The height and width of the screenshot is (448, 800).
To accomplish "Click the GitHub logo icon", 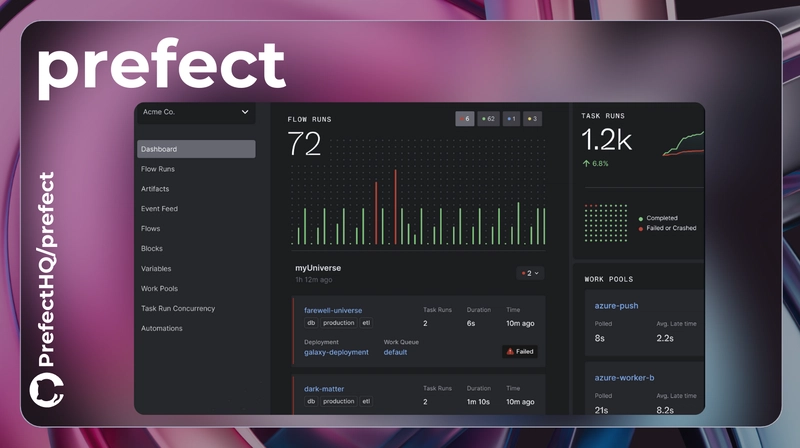I will pyautogui.click(x=46, y=390).
